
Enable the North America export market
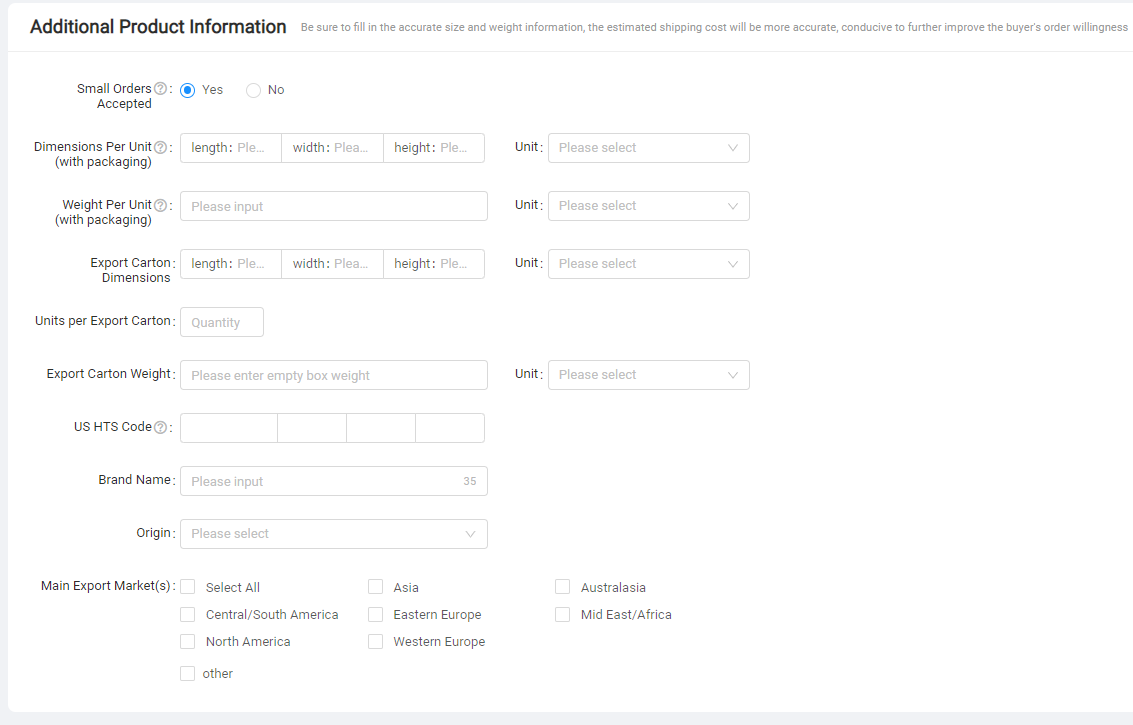click(x=188, y=641)
